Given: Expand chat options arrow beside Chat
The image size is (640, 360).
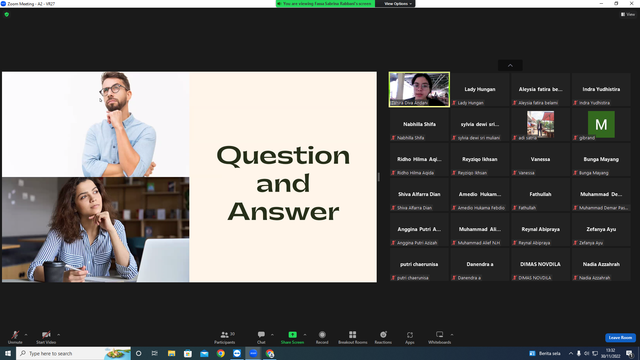Looking at the screenshot, I should [x=272, y=335].
